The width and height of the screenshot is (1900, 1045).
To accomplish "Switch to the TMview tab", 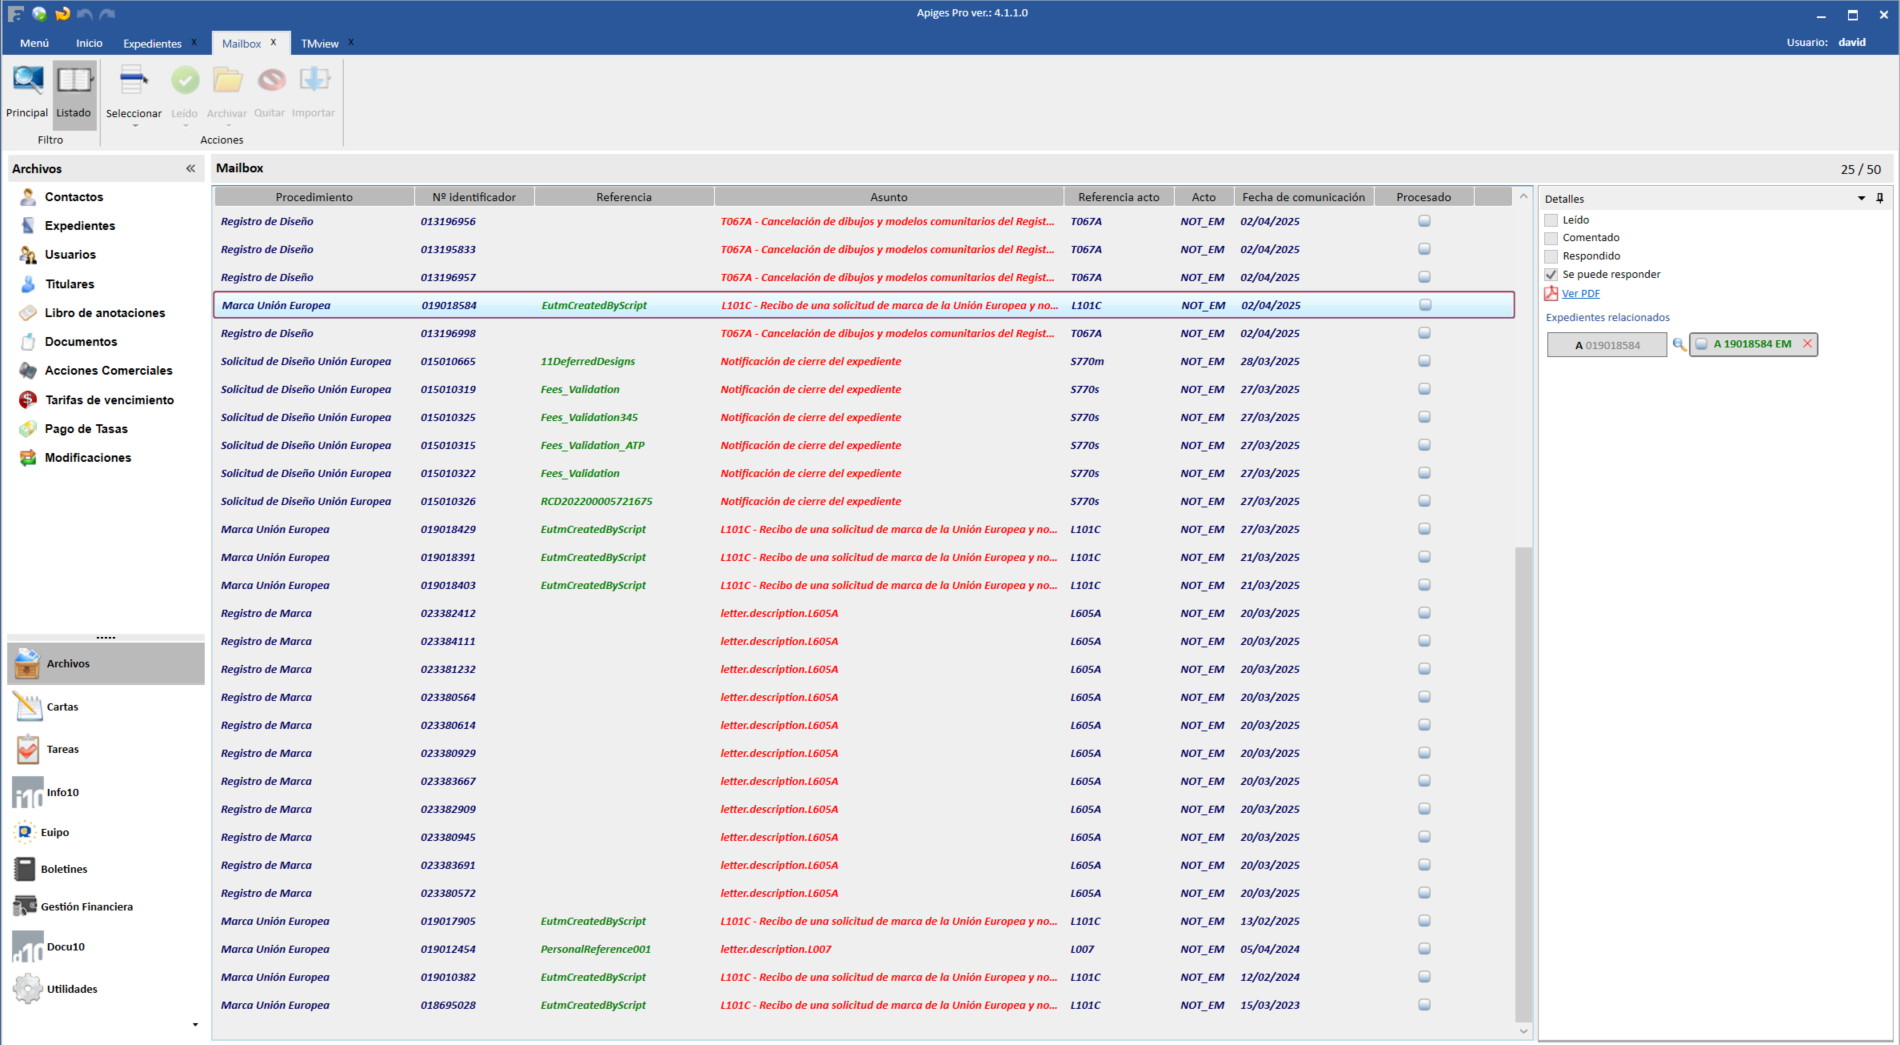I will click(x=320, y=43).
